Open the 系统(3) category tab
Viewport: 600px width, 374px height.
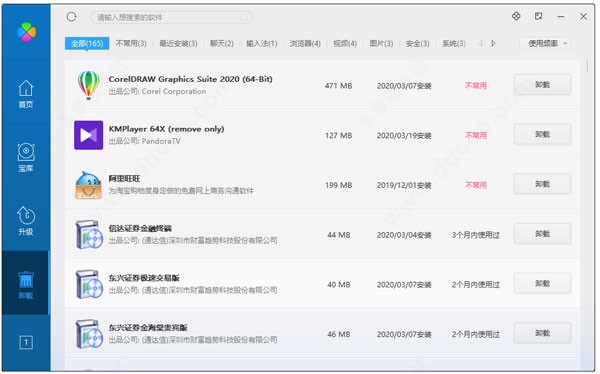click(x=454, y=43)
